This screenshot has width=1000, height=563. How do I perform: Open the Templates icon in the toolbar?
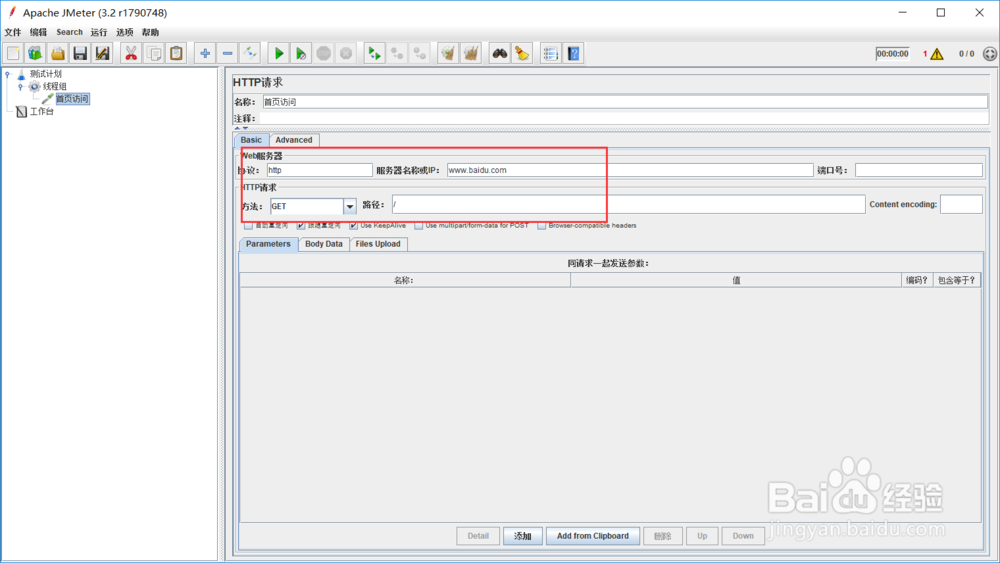tap(35, 54)
